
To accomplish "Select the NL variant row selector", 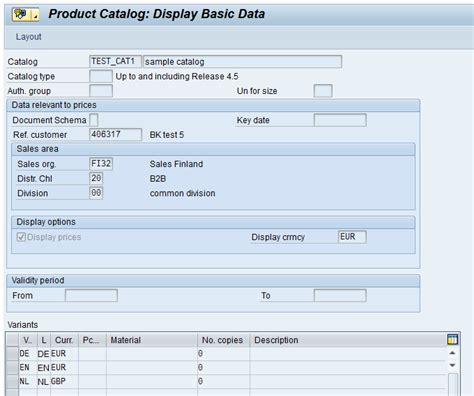I will [x=12, y=381].
